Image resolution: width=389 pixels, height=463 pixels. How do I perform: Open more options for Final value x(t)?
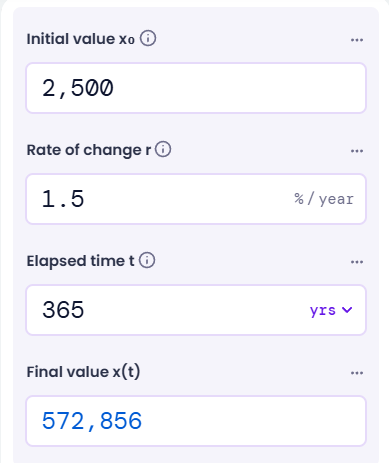tap(357, 373)
